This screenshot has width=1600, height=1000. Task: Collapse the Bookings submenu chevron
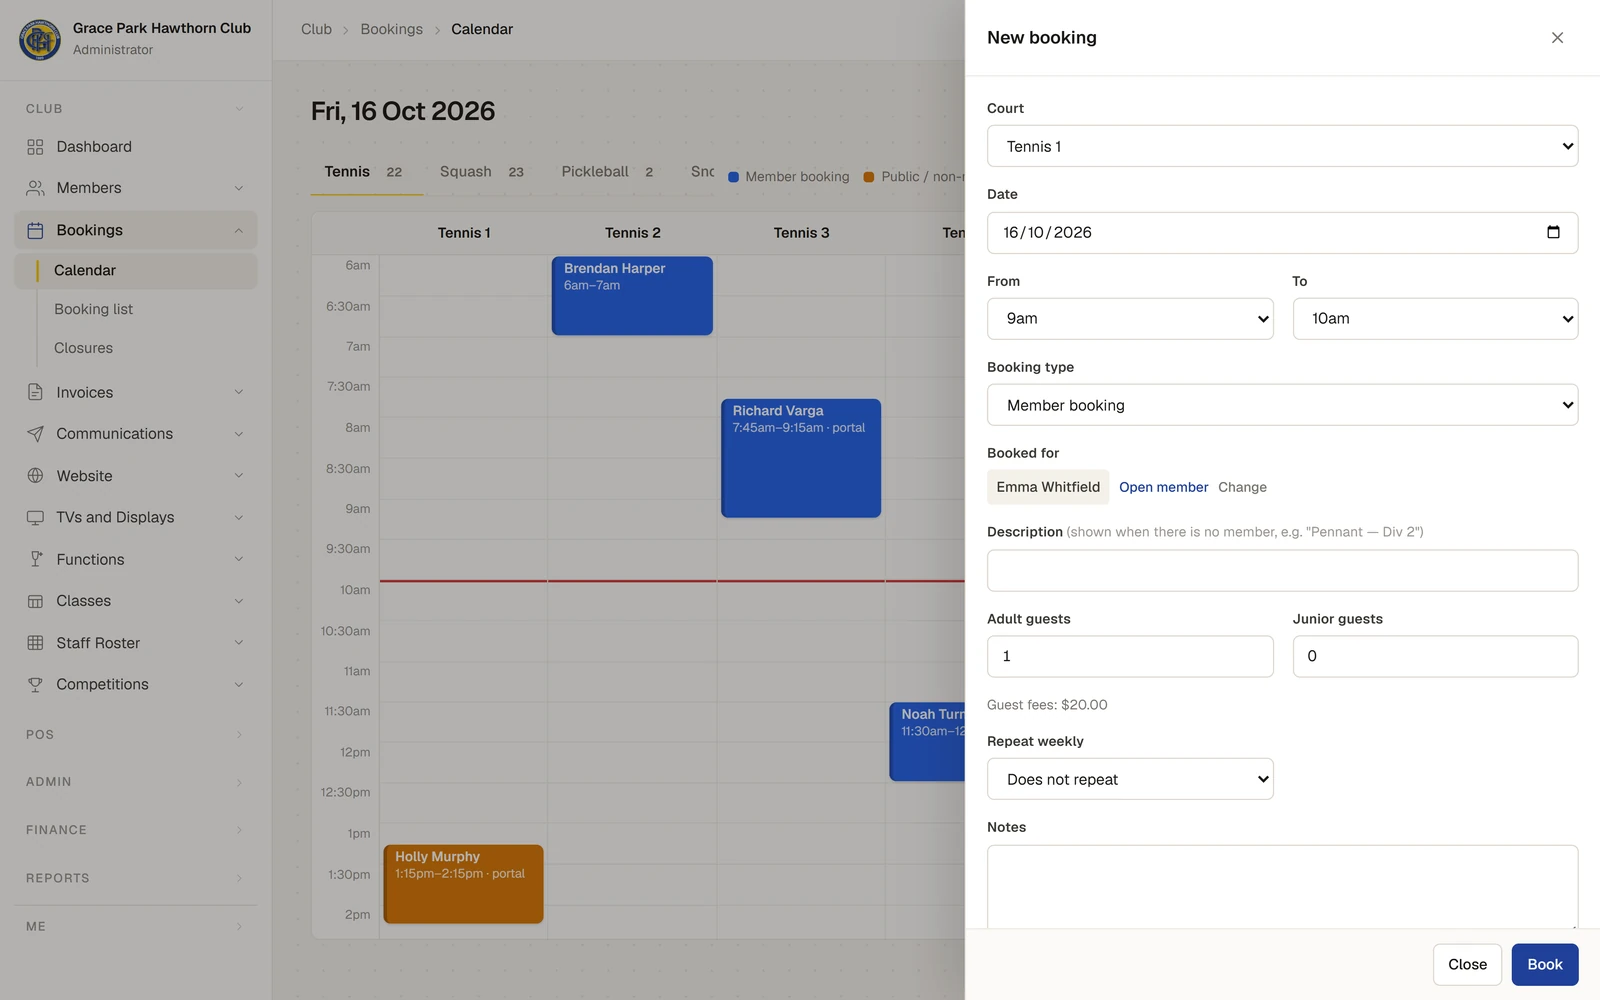pos(239,230)
